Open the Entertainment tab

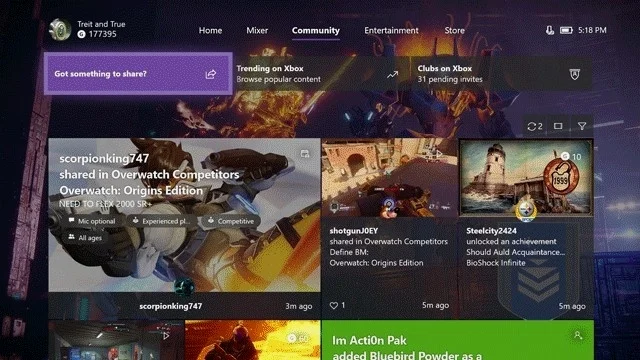pyautogui.click(x=391, y=31)
